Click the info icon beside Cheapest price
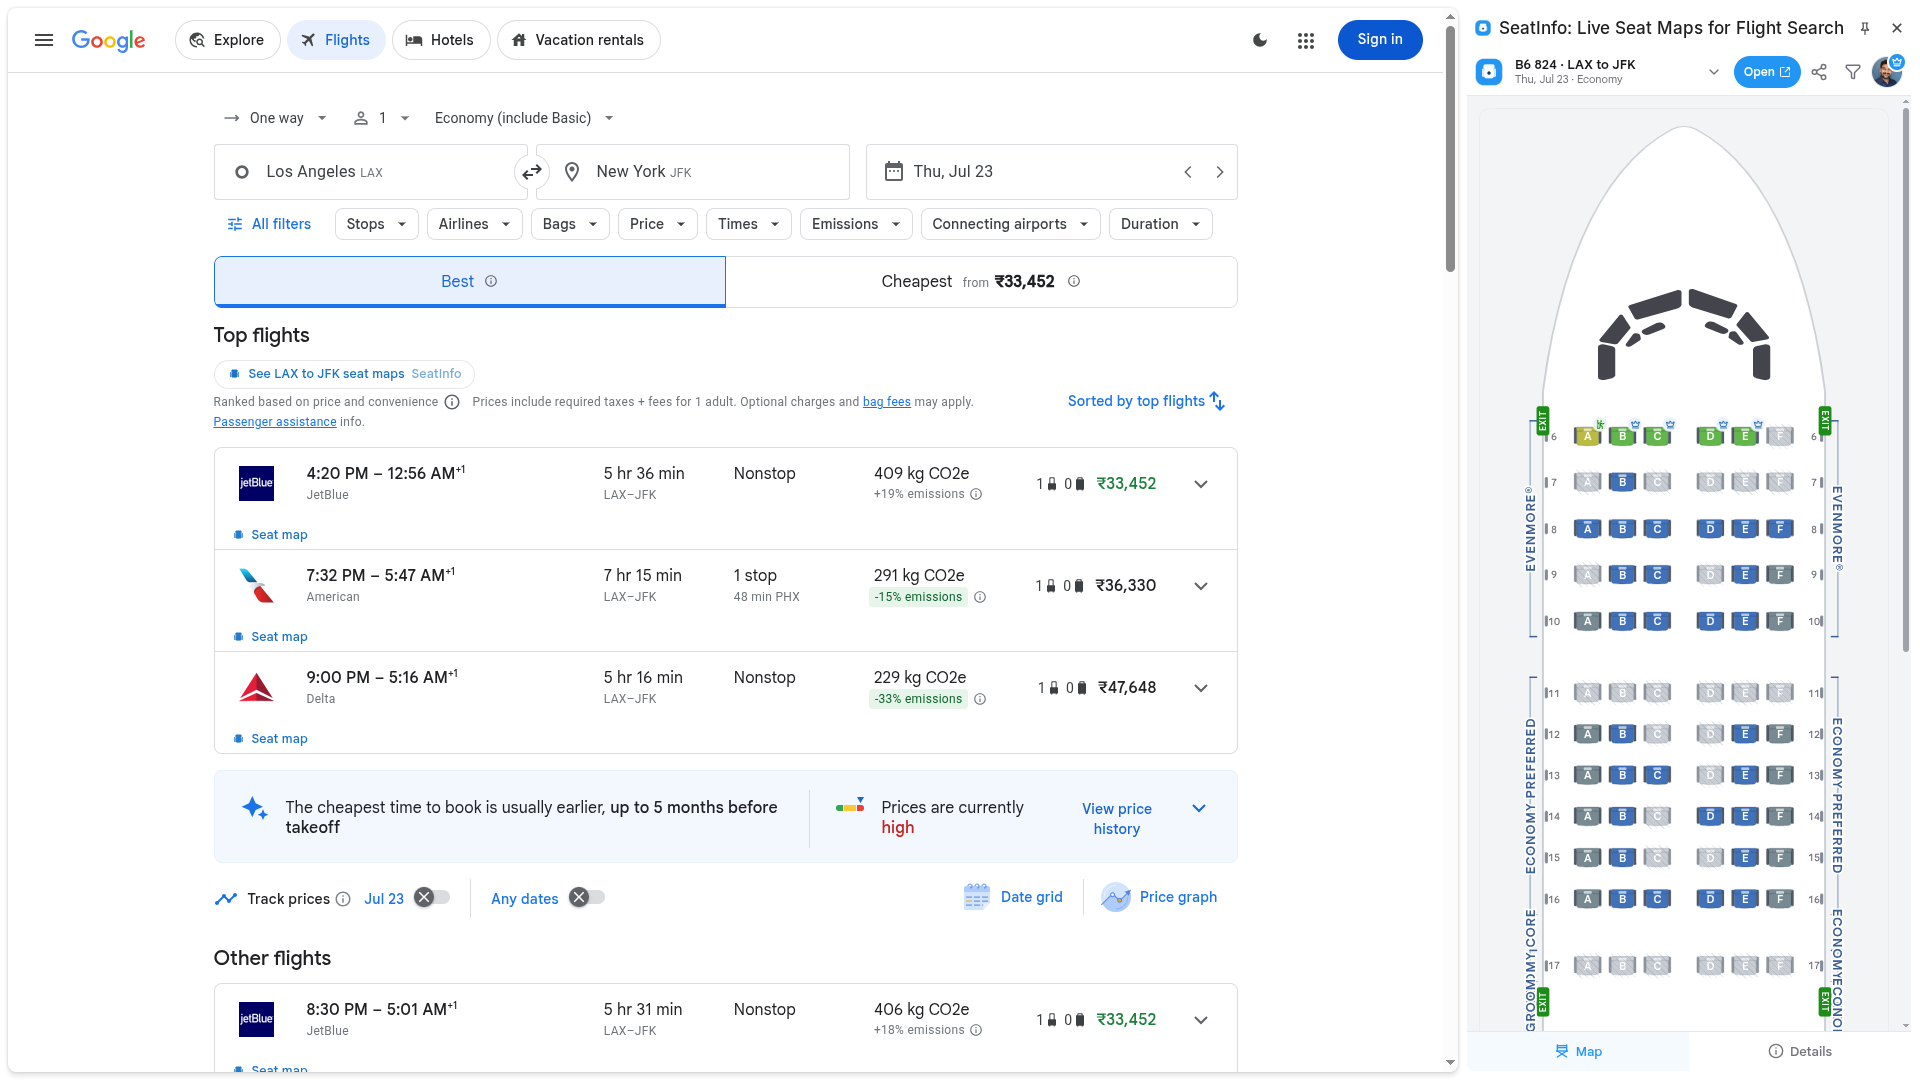 [1074, 281]
